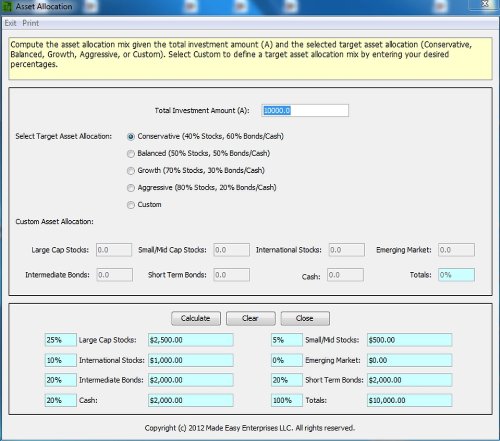
Task: Click the $10,000.00 Totals result field
Action: coord(410,400)
